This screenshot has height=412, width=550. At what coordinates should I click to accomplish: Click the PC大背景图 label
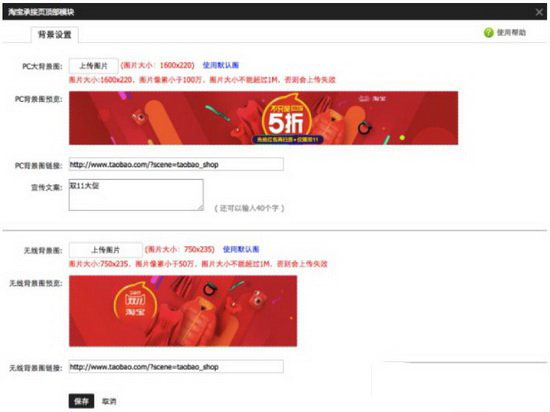point(42,66)
